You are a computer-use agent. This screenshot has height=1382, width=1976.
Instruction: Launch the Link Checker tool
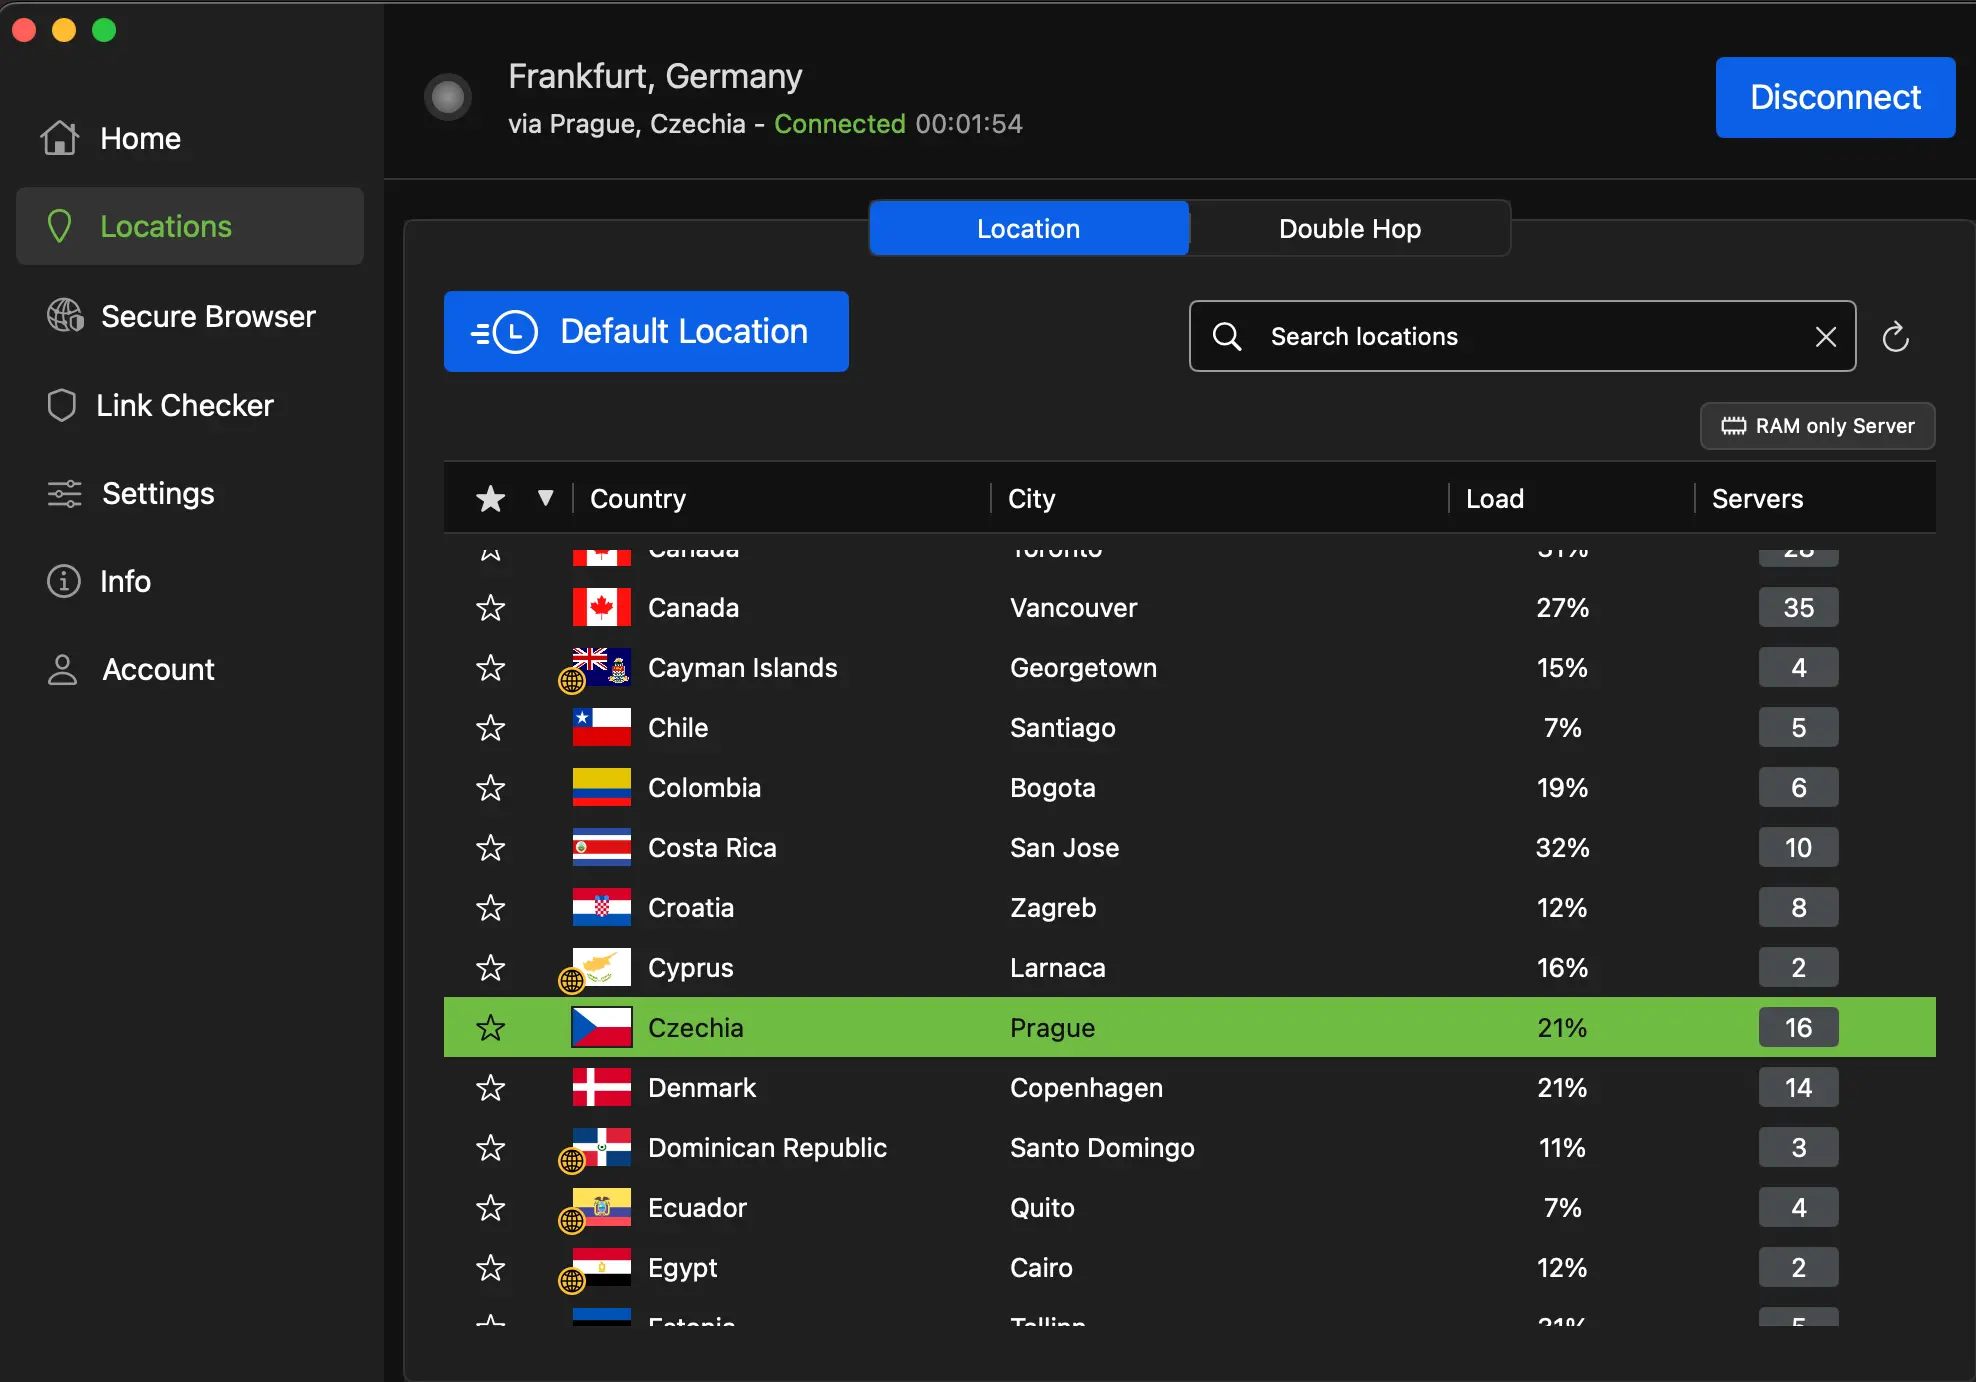click(185, 405)
